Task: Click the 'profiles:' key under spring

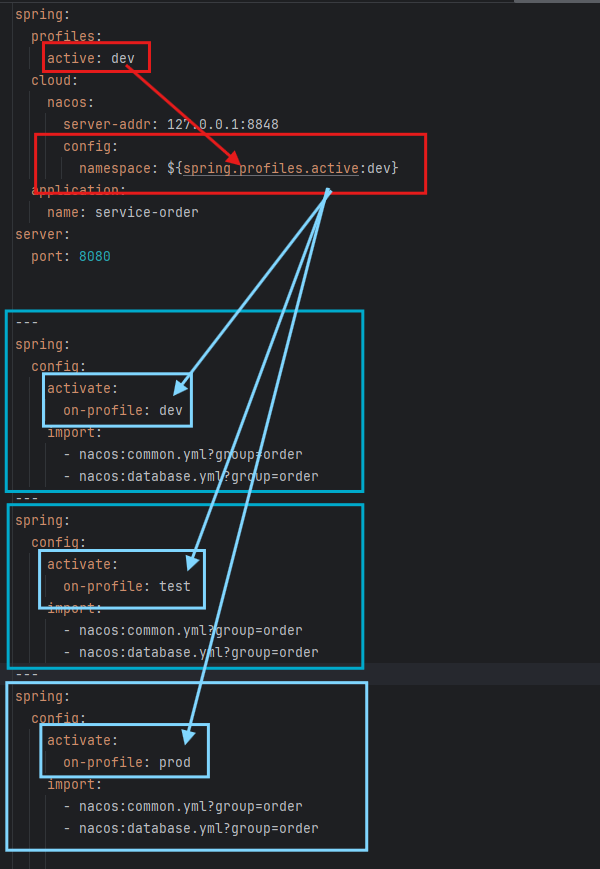Action: [66, 36]
